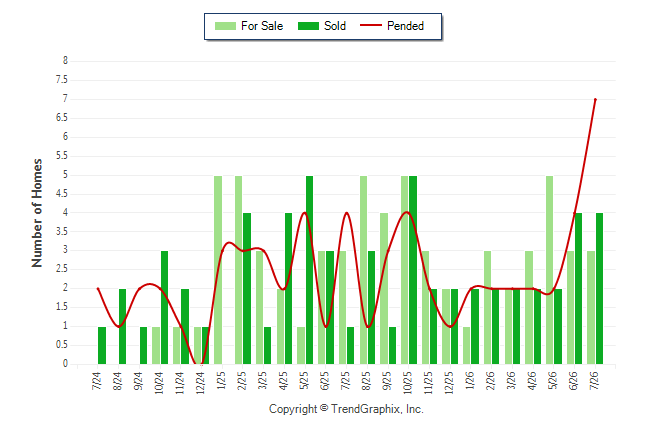This screenshot has height=434, width=646.
Task: Click the Sold dark green legend swatch
Action: (309, 26)
